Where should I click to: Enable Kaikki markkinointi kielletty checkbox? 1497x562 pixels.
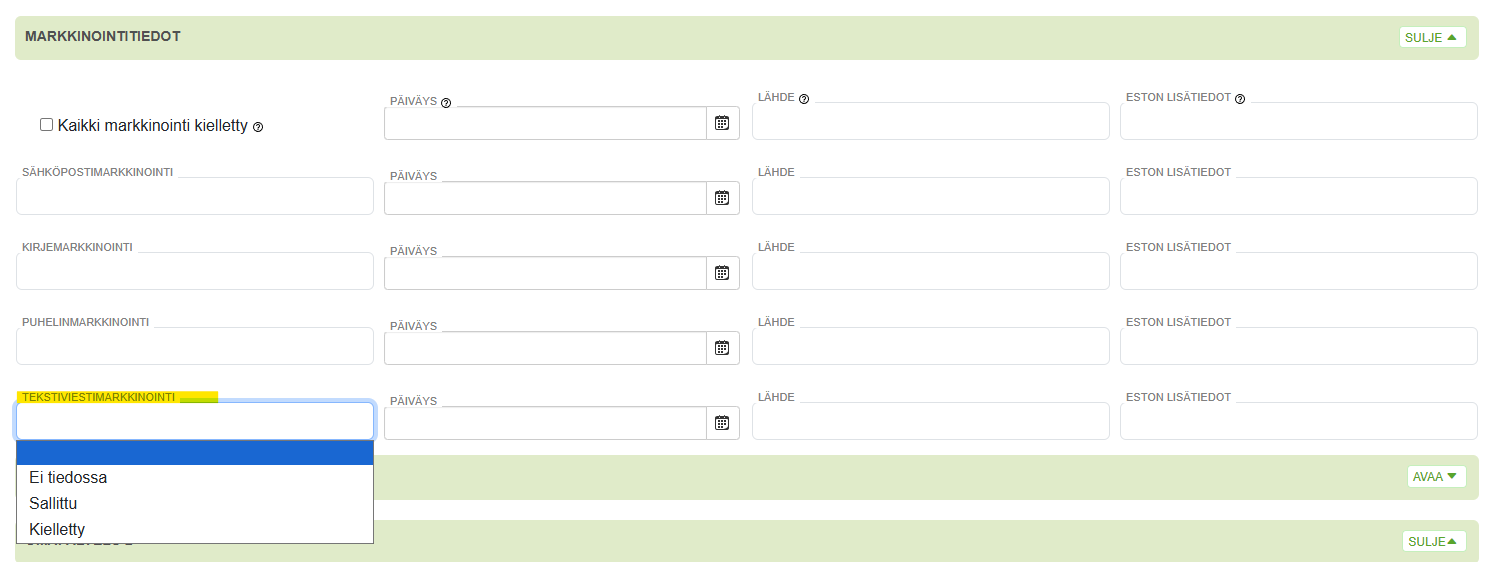click(46, 125)
